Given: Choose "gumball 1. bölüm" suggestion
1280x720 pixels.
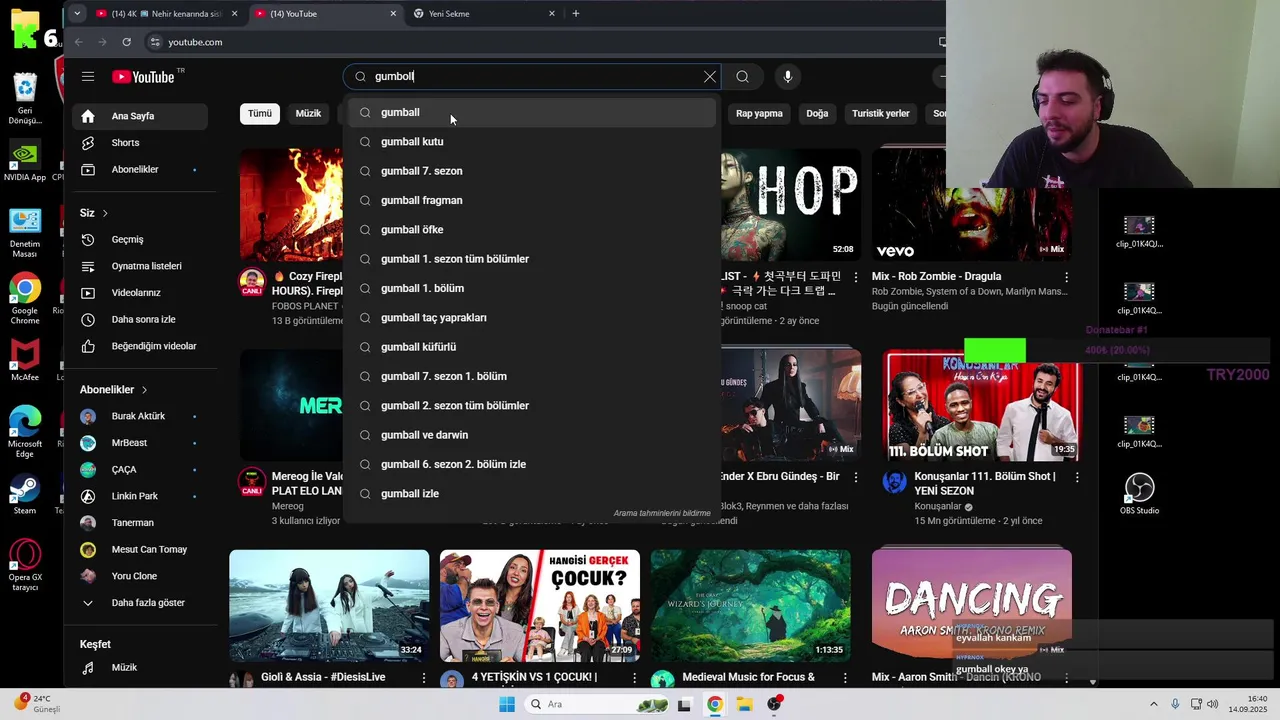Looking at the screenshot, I should pyautogui.click(x=531, y=288).
